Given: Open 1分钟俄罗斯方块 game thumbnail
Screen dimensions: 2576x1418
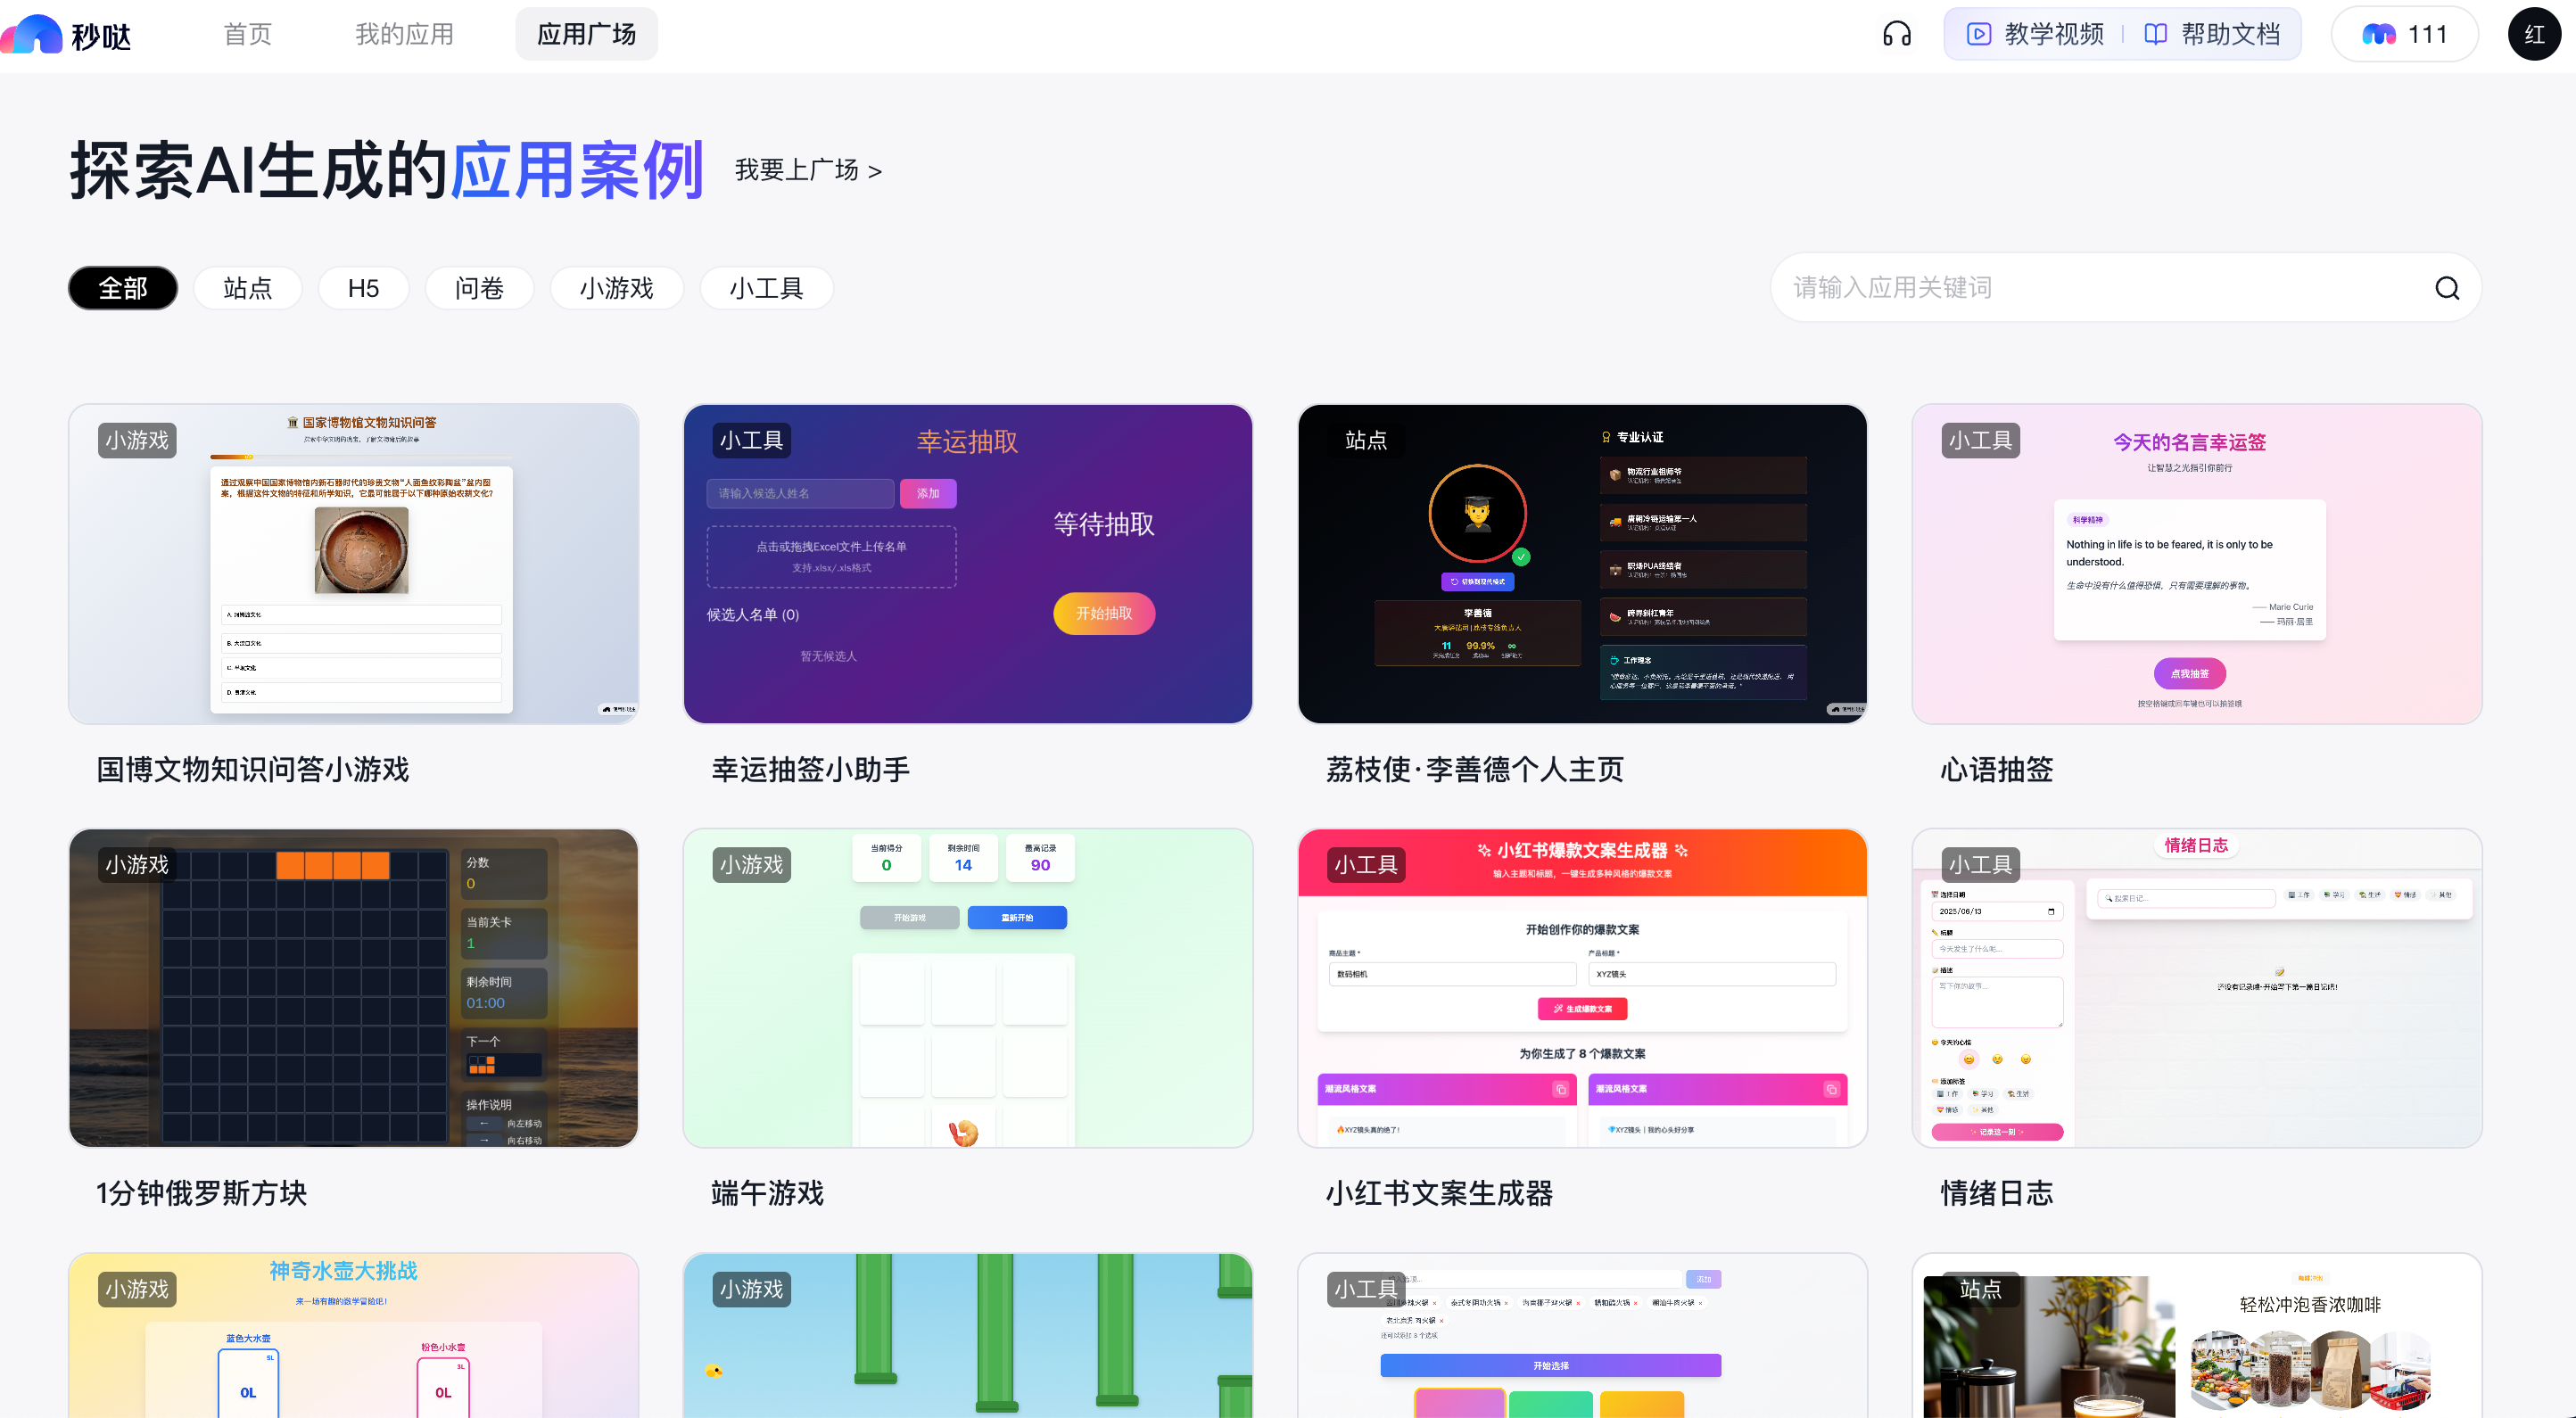Looking at the screenshot, I should click(353, 988).
